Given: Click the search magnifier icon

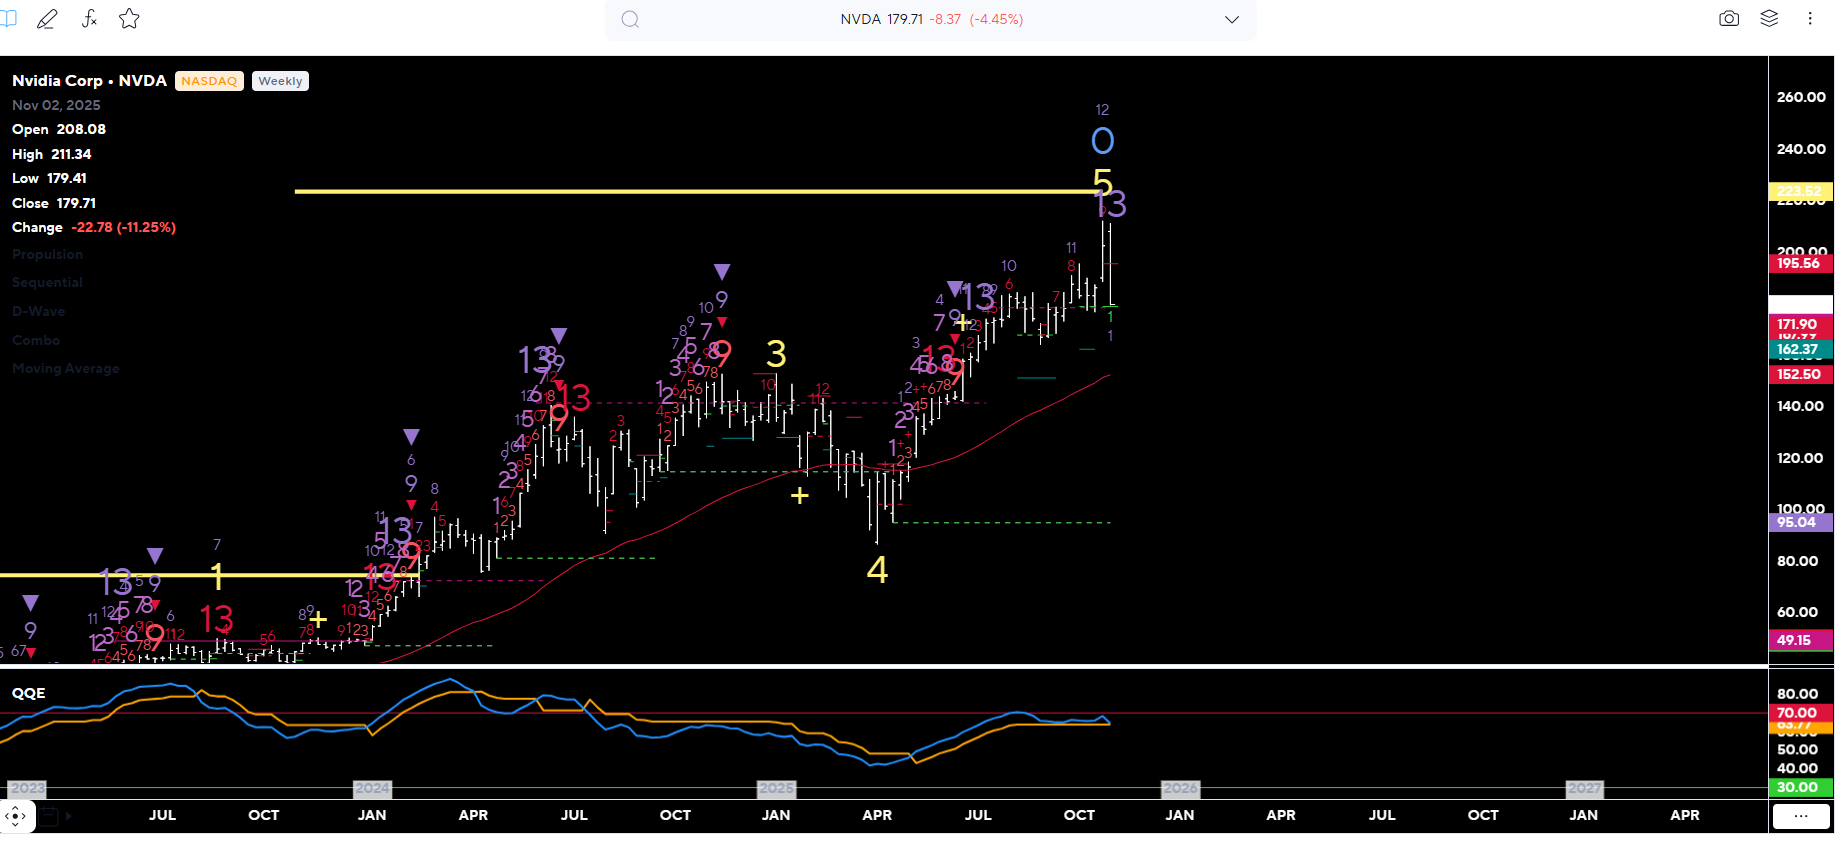Looking at the screenshot, I should (630, 20).
